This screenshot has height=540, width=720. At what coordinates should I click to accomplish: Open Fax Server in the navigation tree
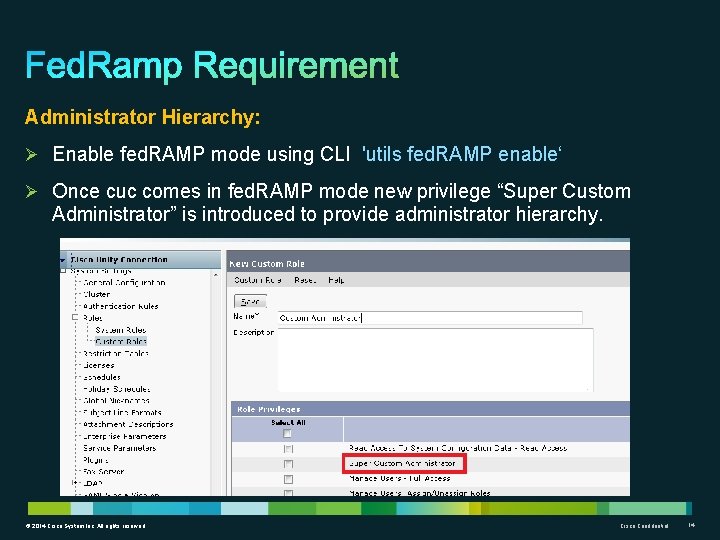[x=104, y=472]
